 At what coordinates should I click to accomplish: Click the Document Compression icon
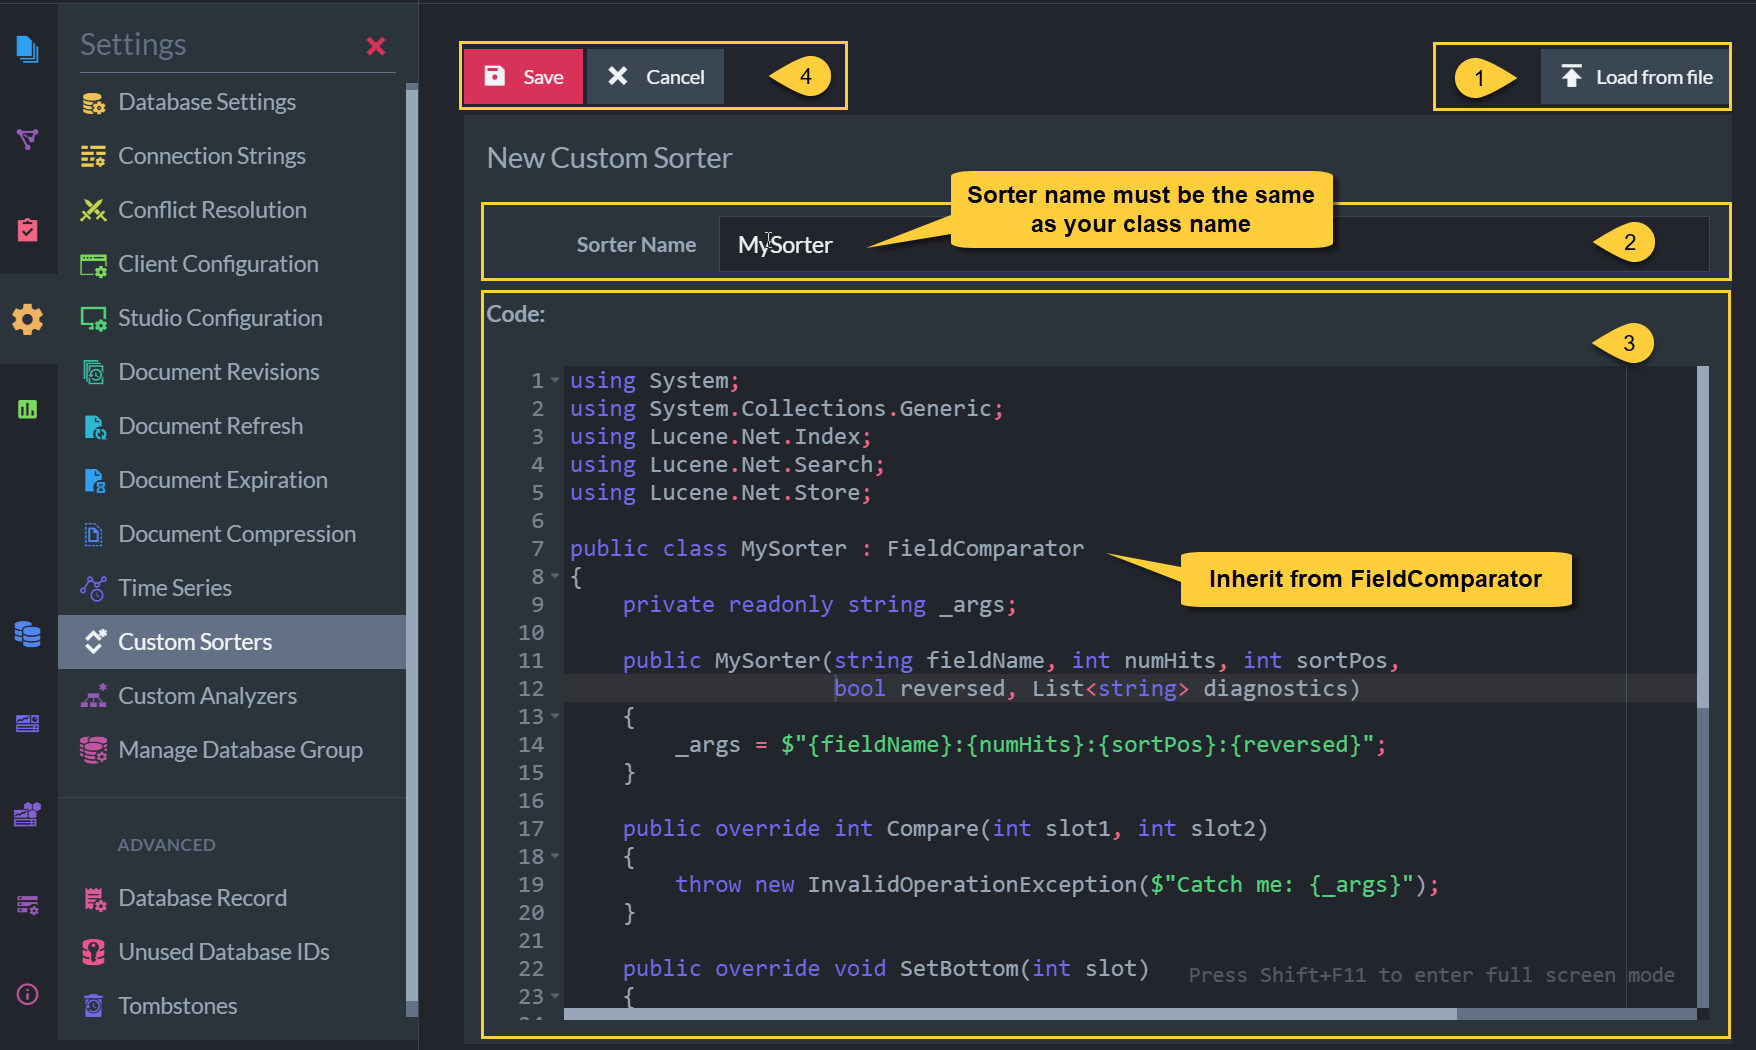click(x=94, y=534)
